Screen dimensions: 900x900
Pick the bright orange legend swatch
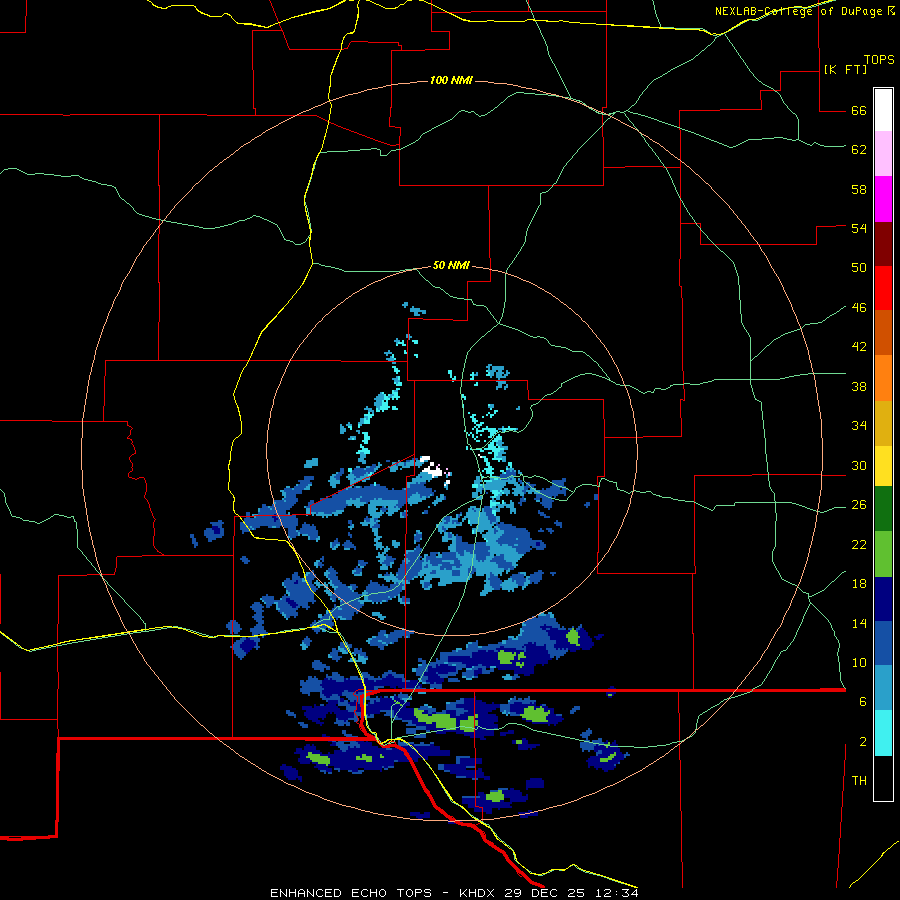click(x=883, y=378)
